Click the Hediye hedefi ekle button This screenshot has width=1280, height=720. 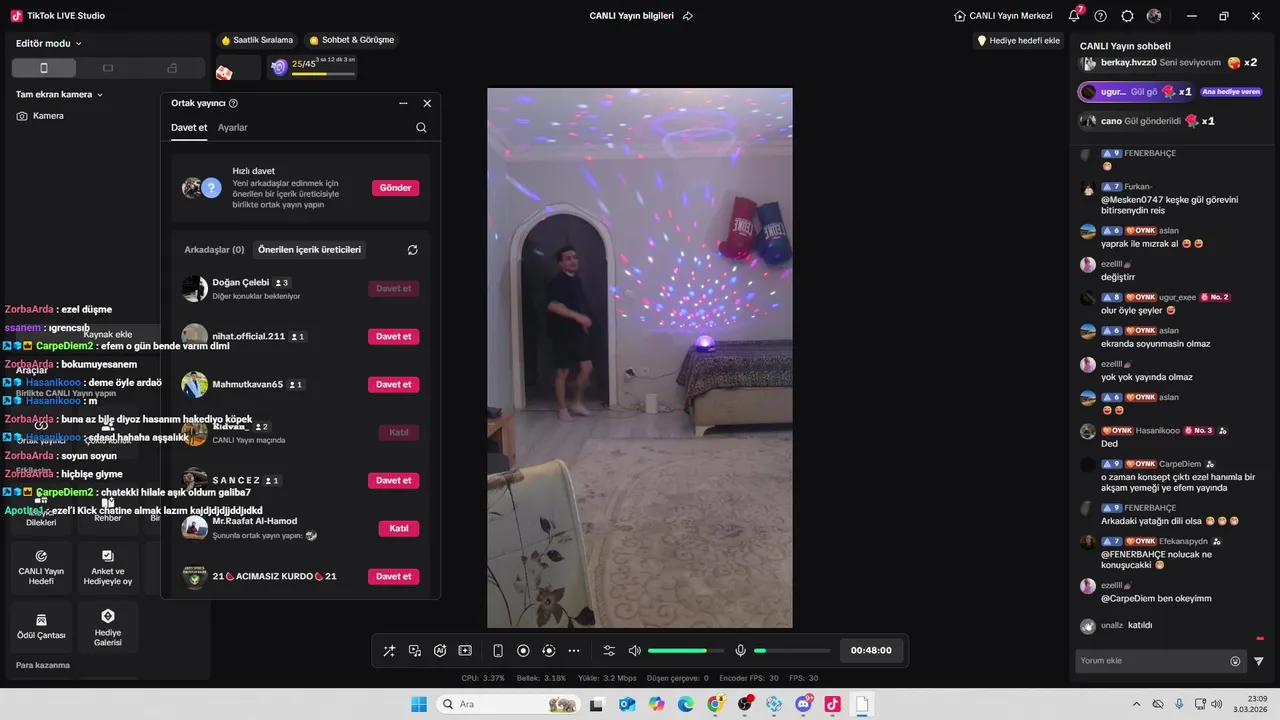[1018, 41]
